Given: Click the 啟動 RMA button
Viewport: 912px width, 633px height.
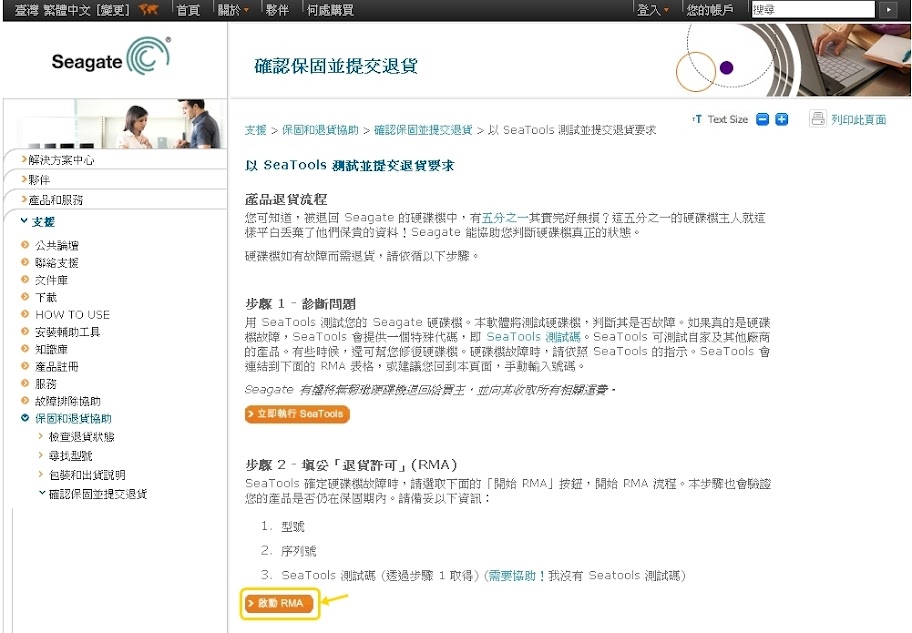Looking at the screenshot, I should click(279, 603).
